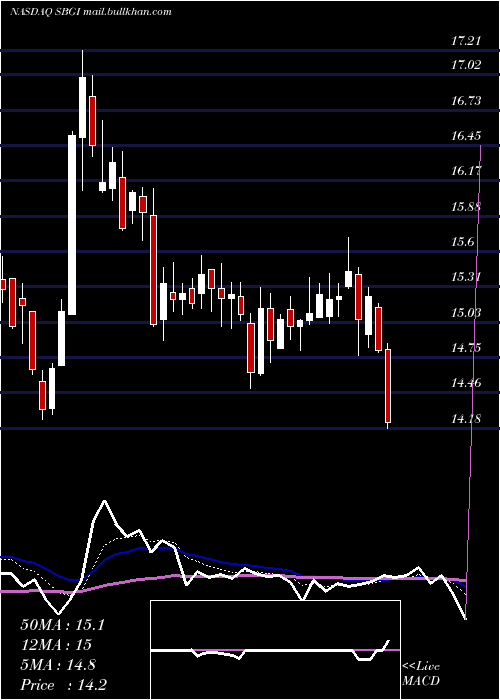Click the 15.88 price level label
This screenshot has height=700, width=500.
pos(466,207)
